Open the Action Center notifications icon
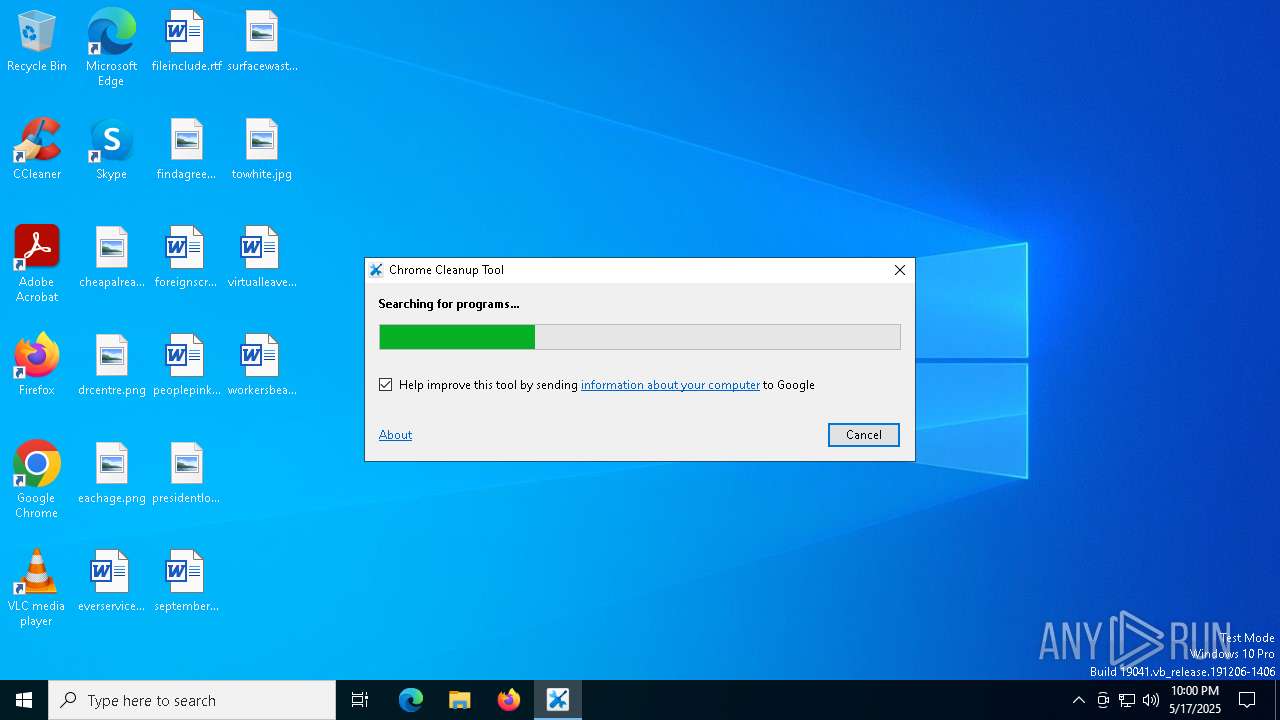This screenshot has height=720, width=1280. (1247, 700)
